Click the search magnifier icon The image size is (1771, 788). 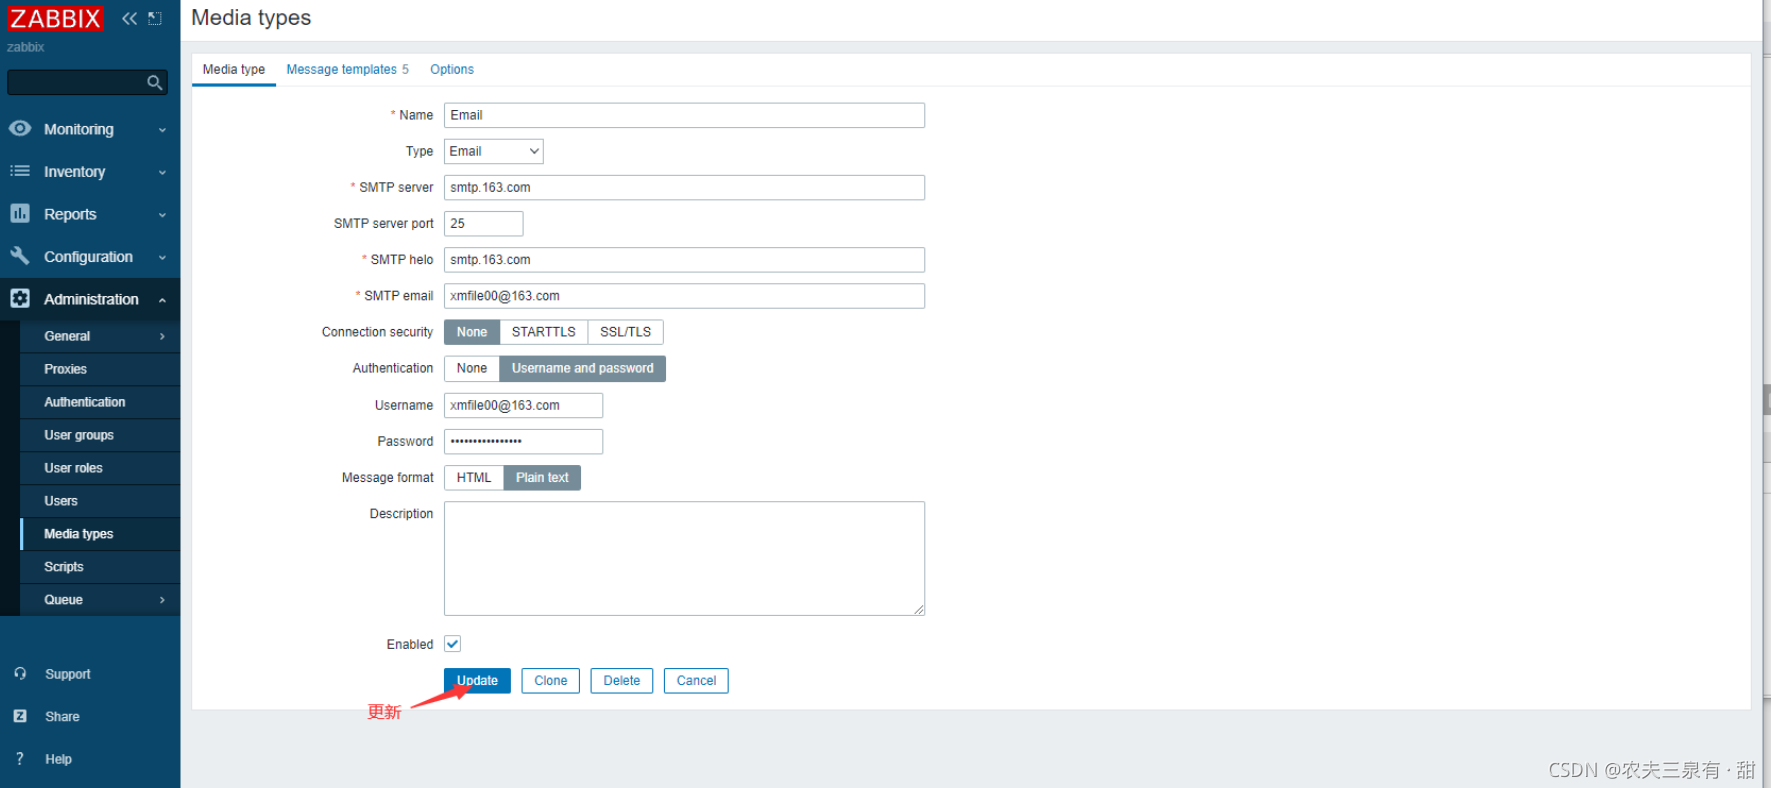pyautogui.click(x=154, y=82)
